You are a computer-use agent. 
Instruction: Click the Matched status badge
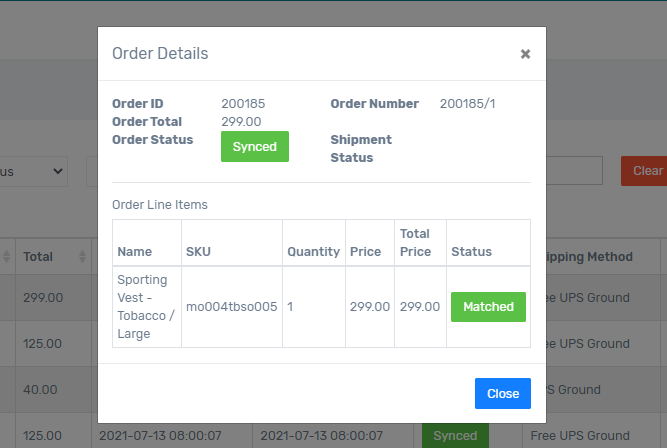(x=488, y=307)
